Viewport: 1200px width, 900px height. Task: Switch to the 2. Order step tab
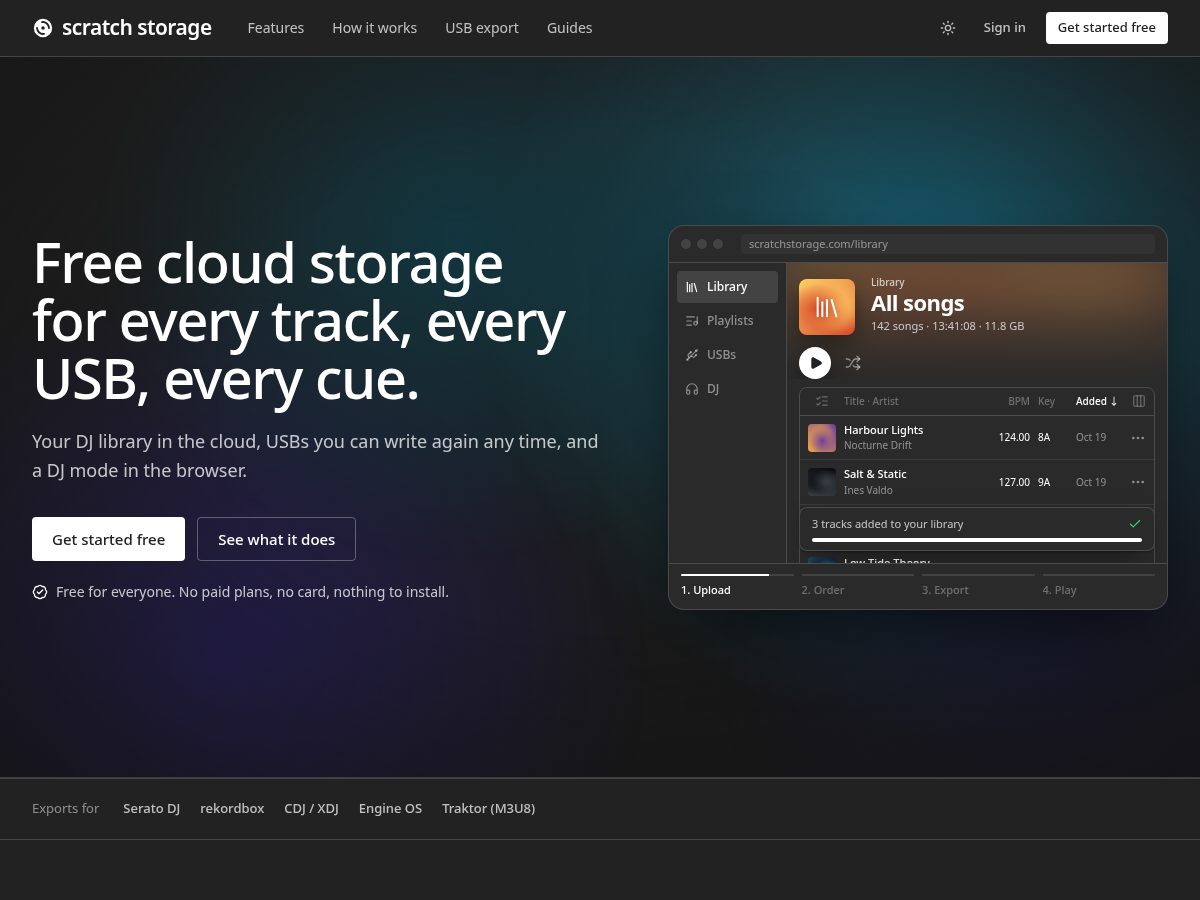coord(857,585)
